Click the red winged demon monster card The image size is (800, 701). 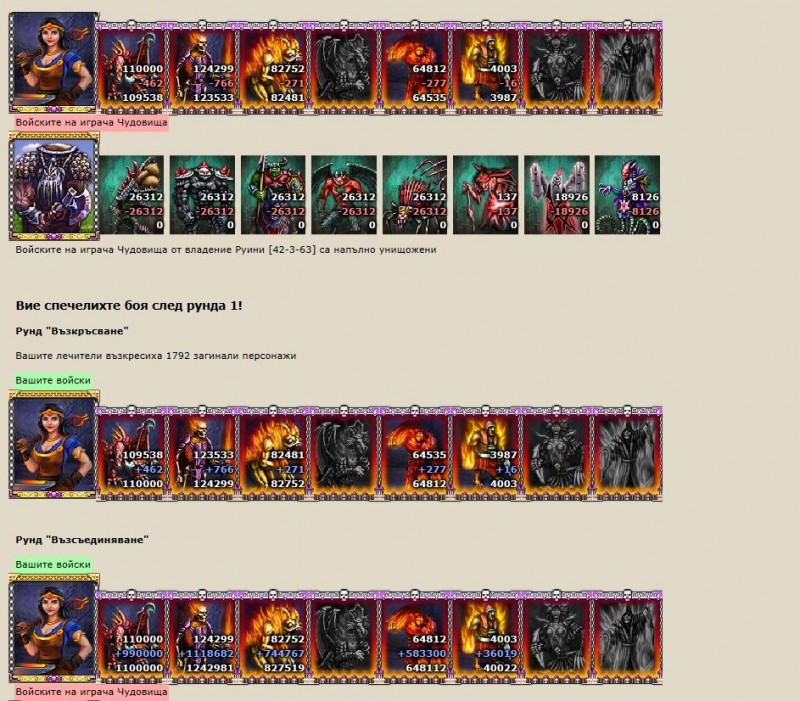coord(344,195)
